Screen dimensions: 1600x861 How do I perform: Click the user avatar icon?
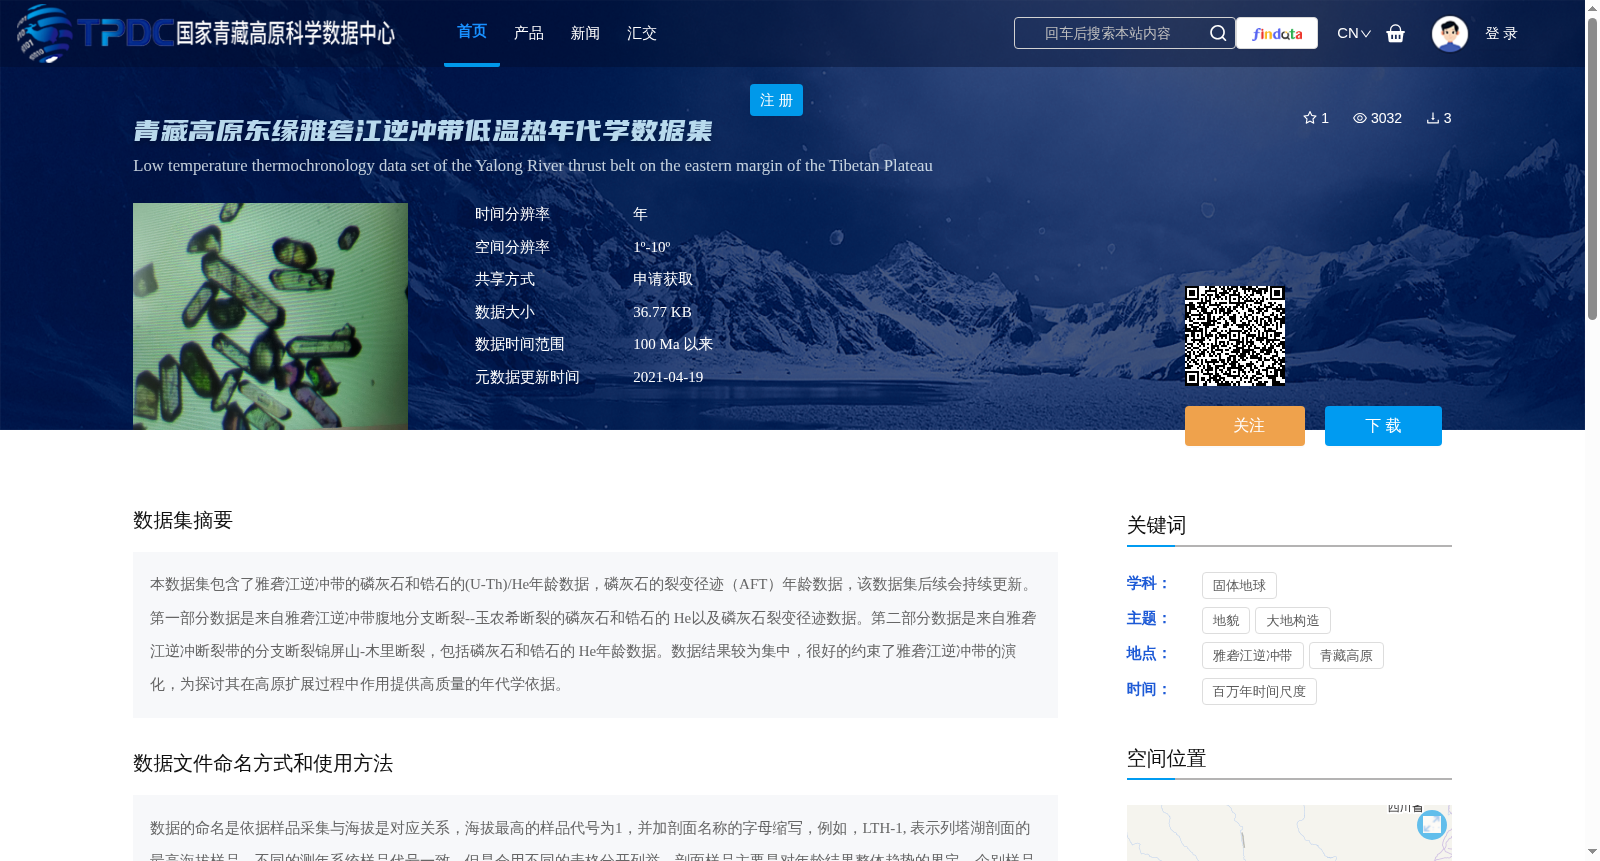coord(1449,33)
